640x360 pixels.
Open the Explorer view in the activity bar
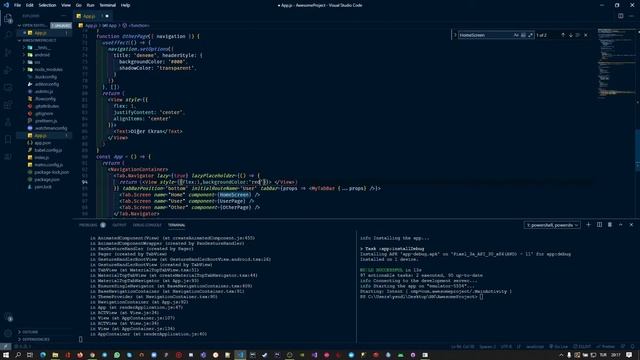click(x=8, y=18)
